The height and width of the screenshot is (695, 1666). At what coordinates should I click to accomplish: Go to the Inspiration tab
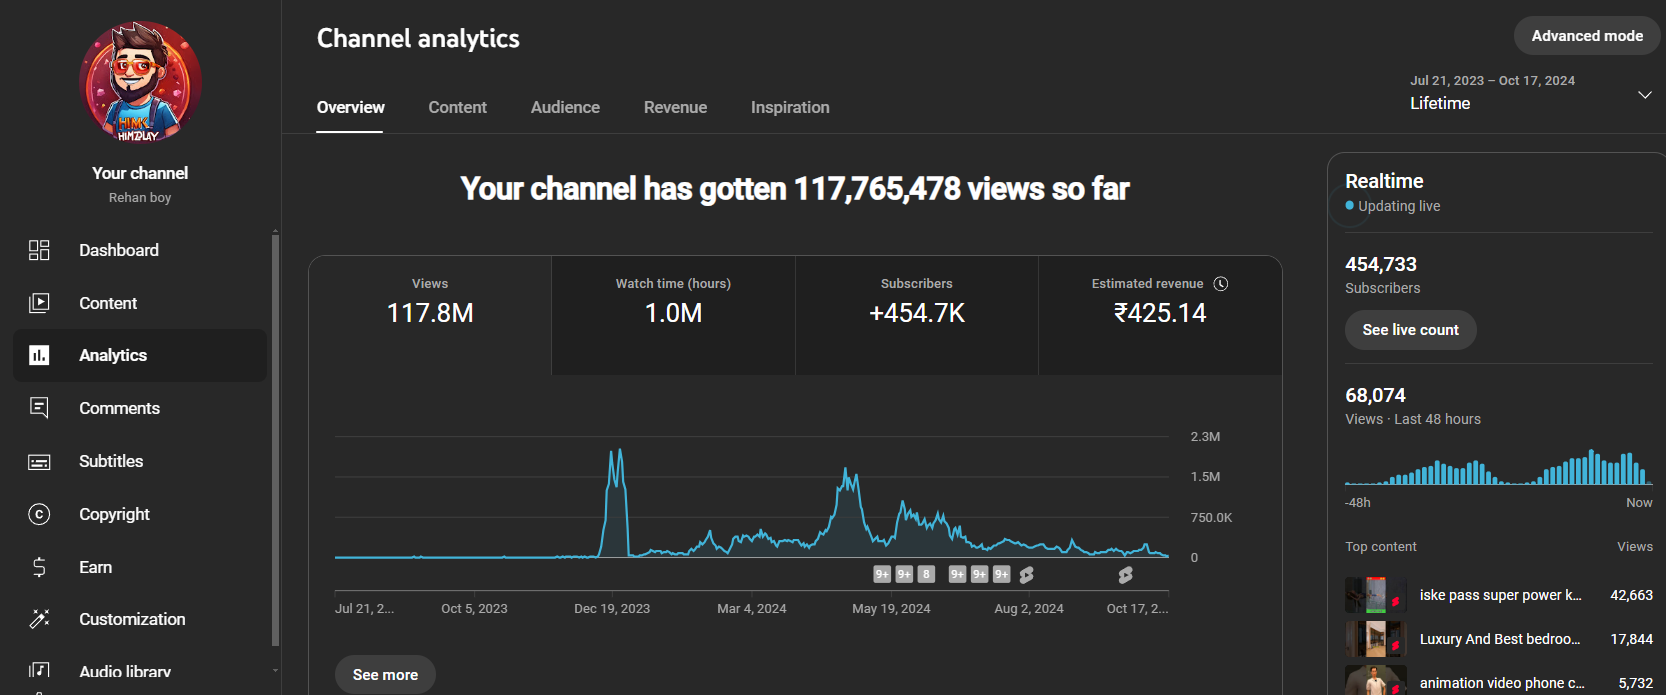790,107
